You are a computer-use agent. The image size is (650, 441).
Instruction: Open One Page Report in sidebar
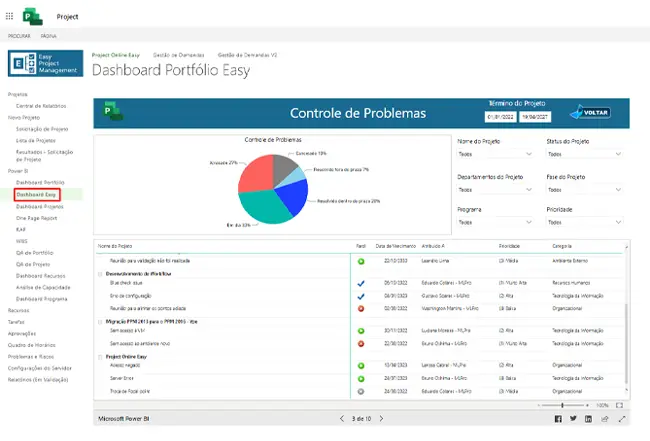(x=36, y=218)
